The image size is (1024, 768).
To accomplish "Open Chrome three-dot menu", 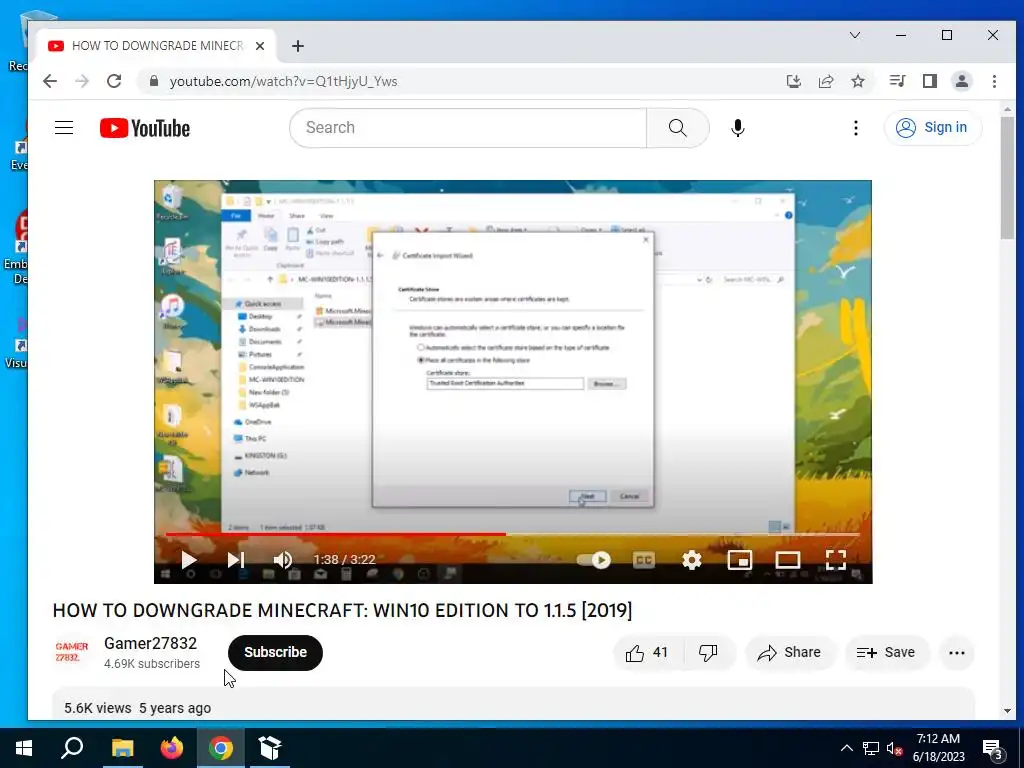I will (x=994, y=81).
